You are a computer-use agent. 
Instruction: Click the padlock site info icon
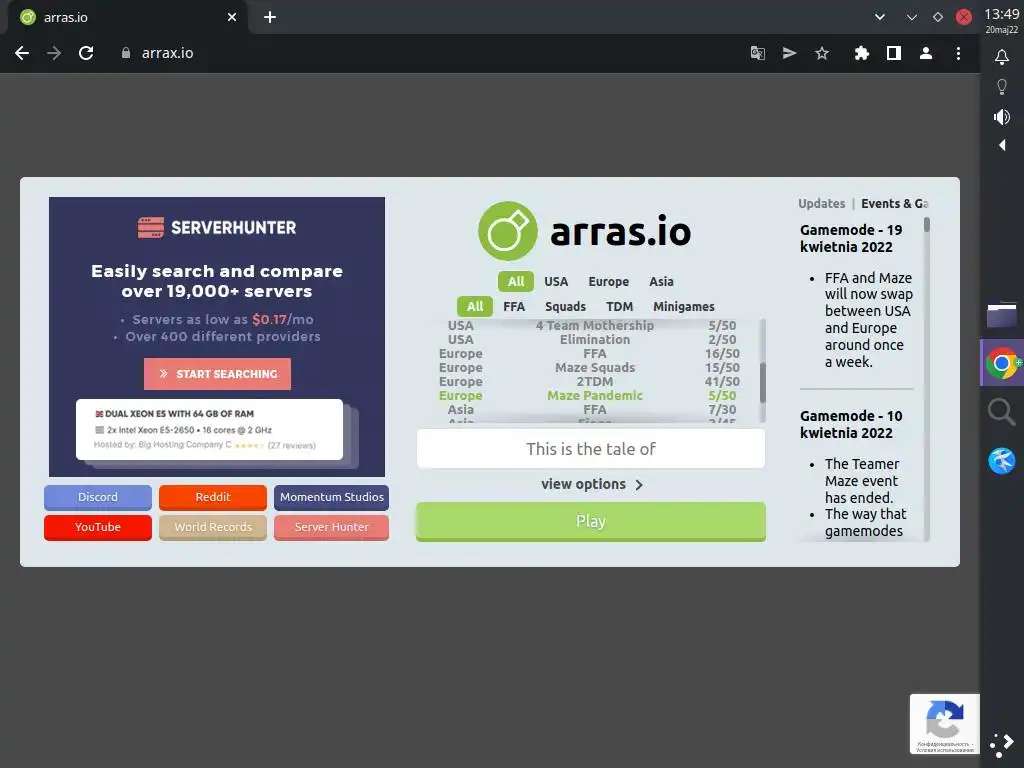tap(126, 53)
